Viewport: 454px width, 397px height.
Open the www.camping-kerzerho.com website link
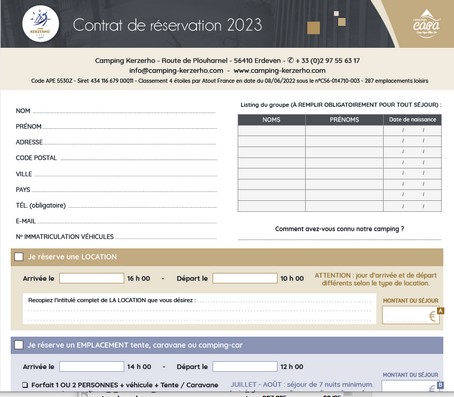coord(279,70)
